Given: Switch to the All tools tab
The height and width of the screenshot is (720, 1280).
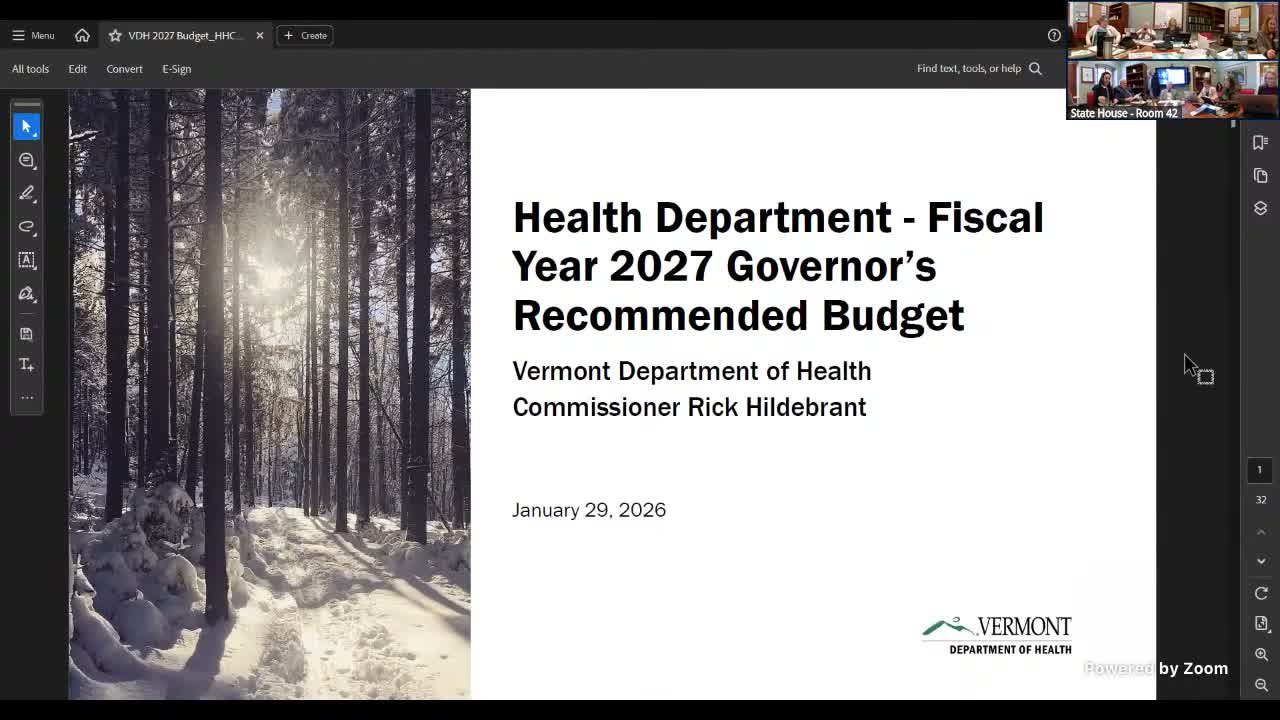Looking at the screenshot, I should [30, 68].
